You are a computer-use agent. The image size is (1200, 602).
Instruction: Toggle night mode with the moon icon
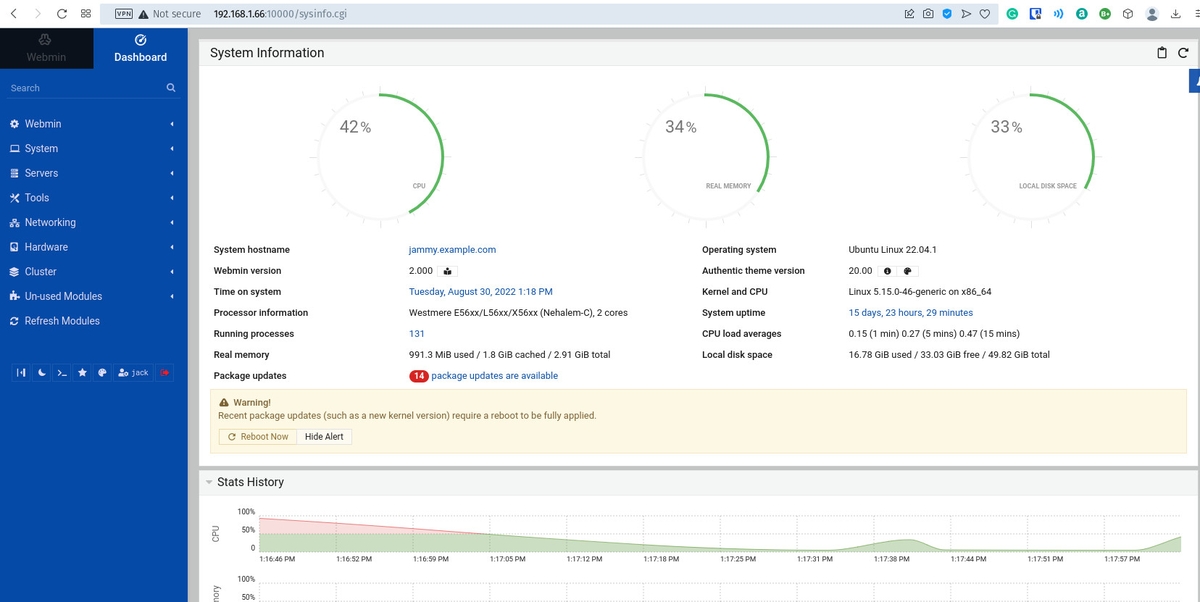pos(41,372)
